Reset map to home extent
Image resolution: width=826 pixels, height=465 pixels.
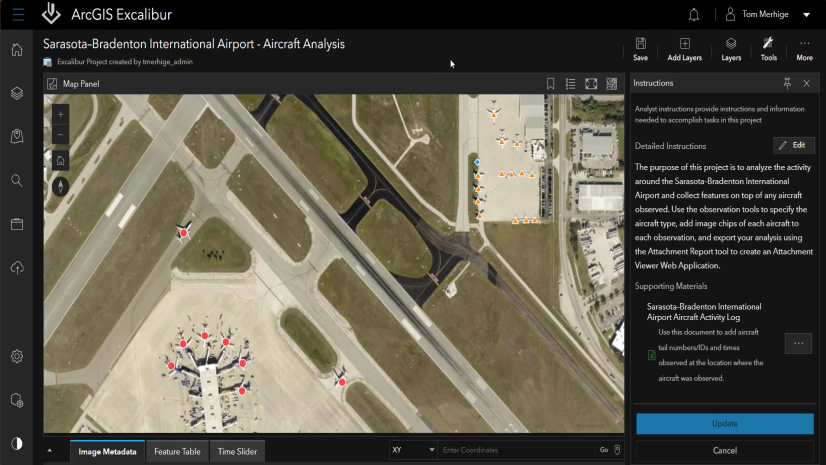click(x=61, y=161)
